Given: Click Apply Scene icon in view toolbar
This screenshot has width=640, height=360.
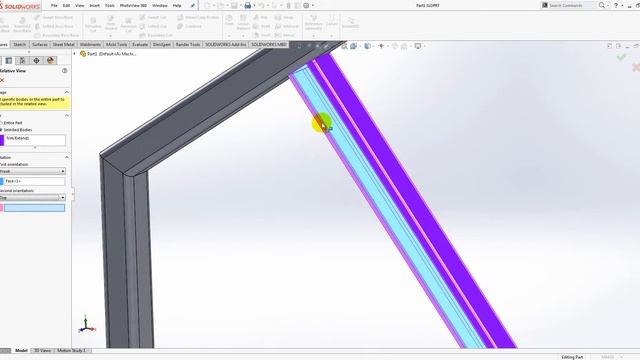Looking at the screenshot, I should tap(404, 46).
